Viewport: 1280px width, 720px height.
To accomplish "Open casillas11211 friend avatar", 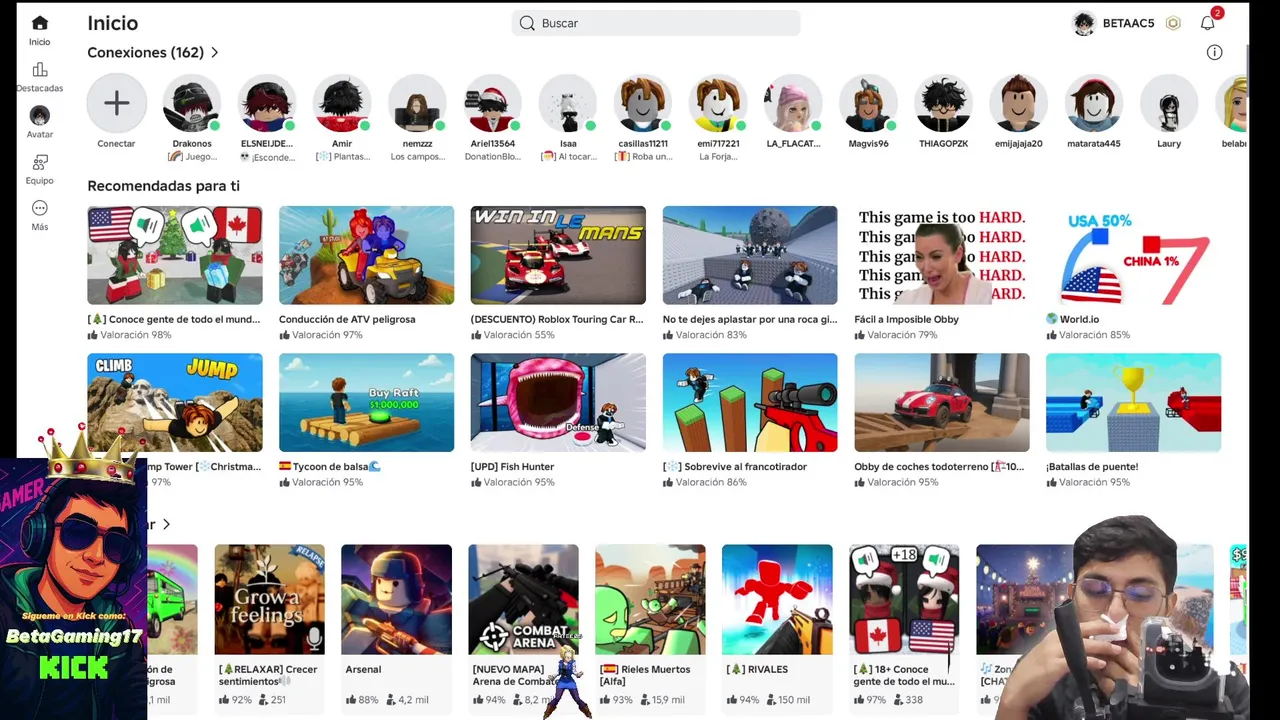I will (x=643, y=103).
